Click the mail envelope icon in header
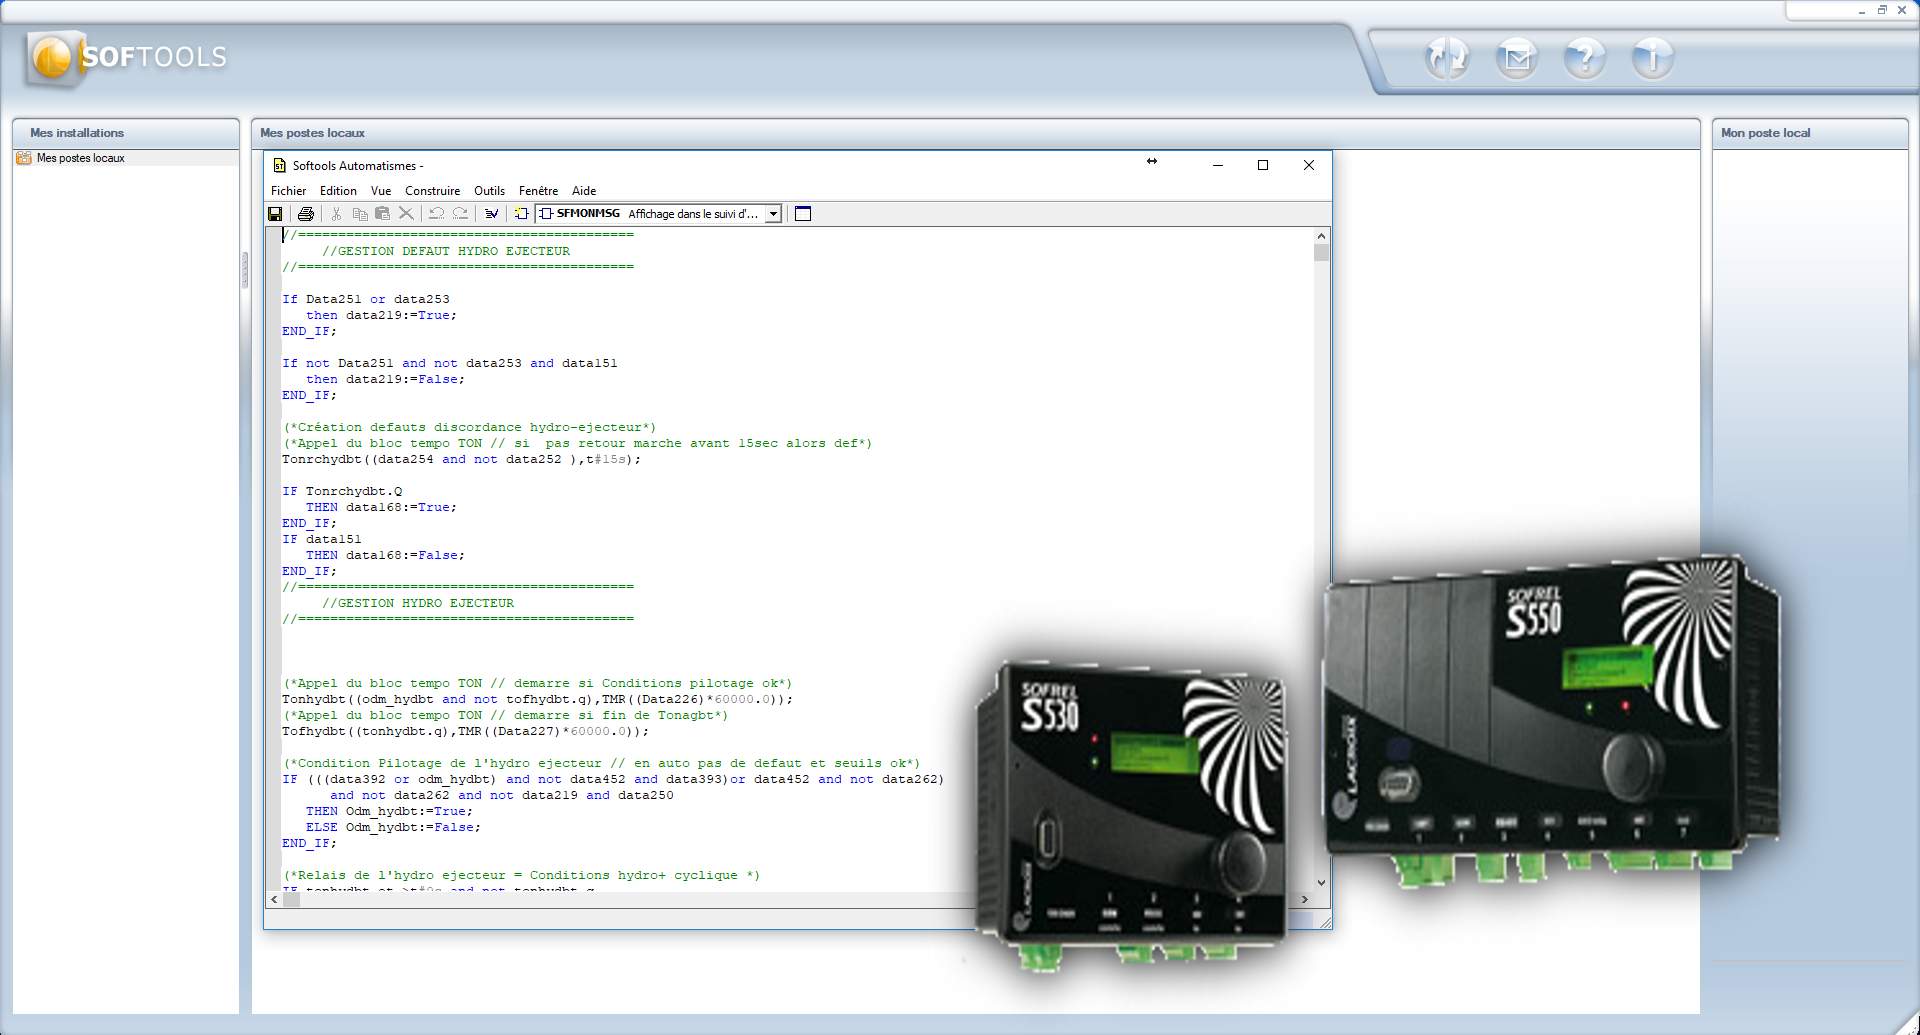Viewport: 1920px width, 1035px height. [1517, 58]
